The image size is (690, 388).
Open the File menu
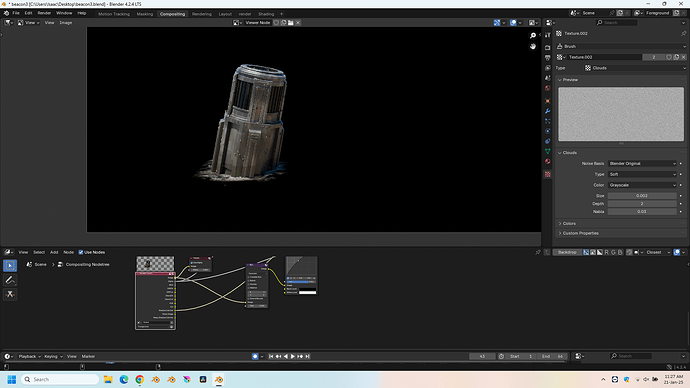point(16,13)
